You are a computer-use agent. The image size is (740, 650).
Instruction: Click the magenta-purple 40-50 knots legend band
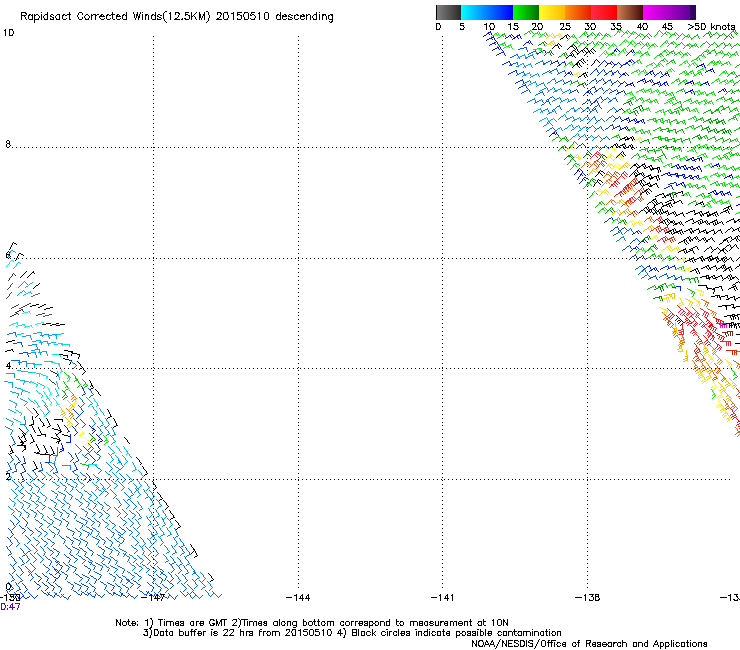pyautogui.click(x=669, y=12)
